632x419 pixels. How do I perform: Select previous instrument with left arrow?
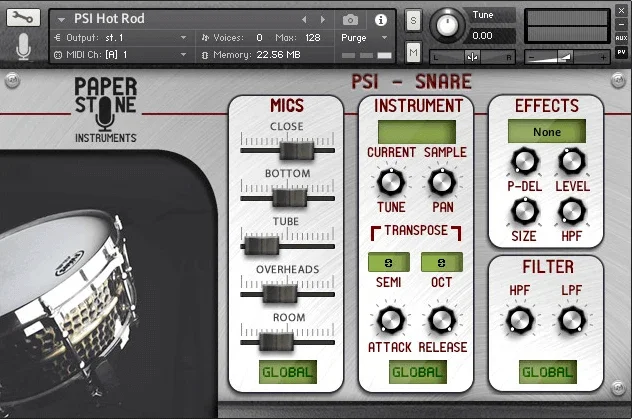[304, 19]
